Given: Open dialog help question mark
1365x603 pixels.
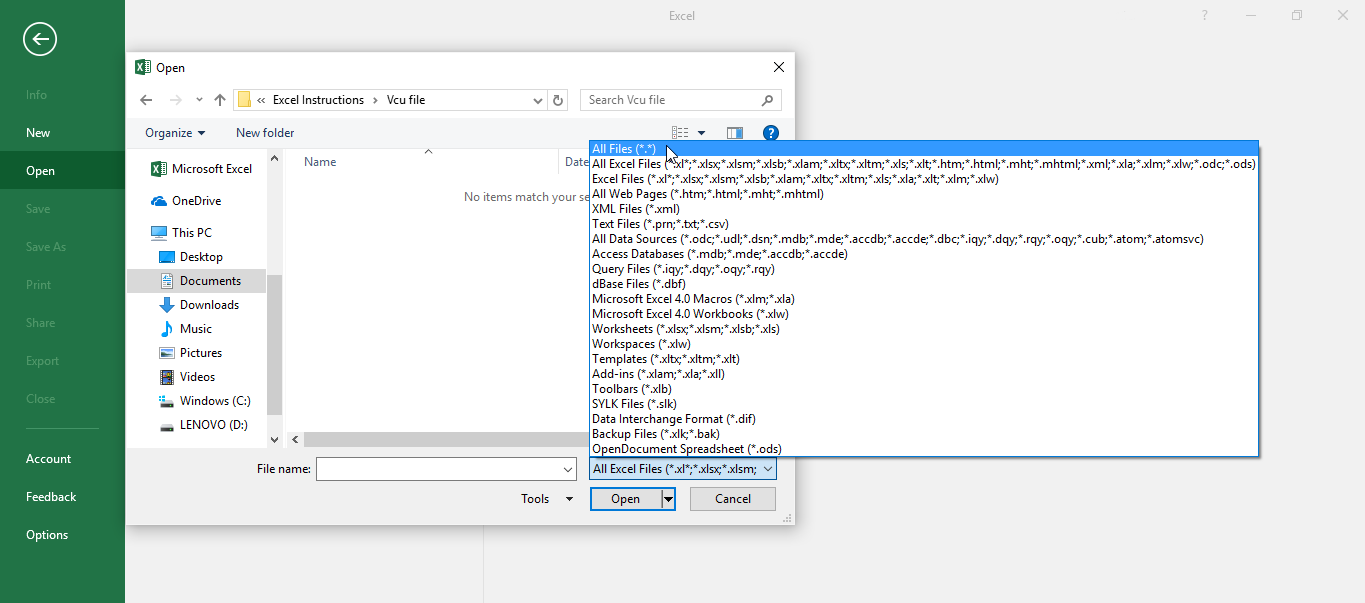Looking at the screenshot, I should [770, 133].
